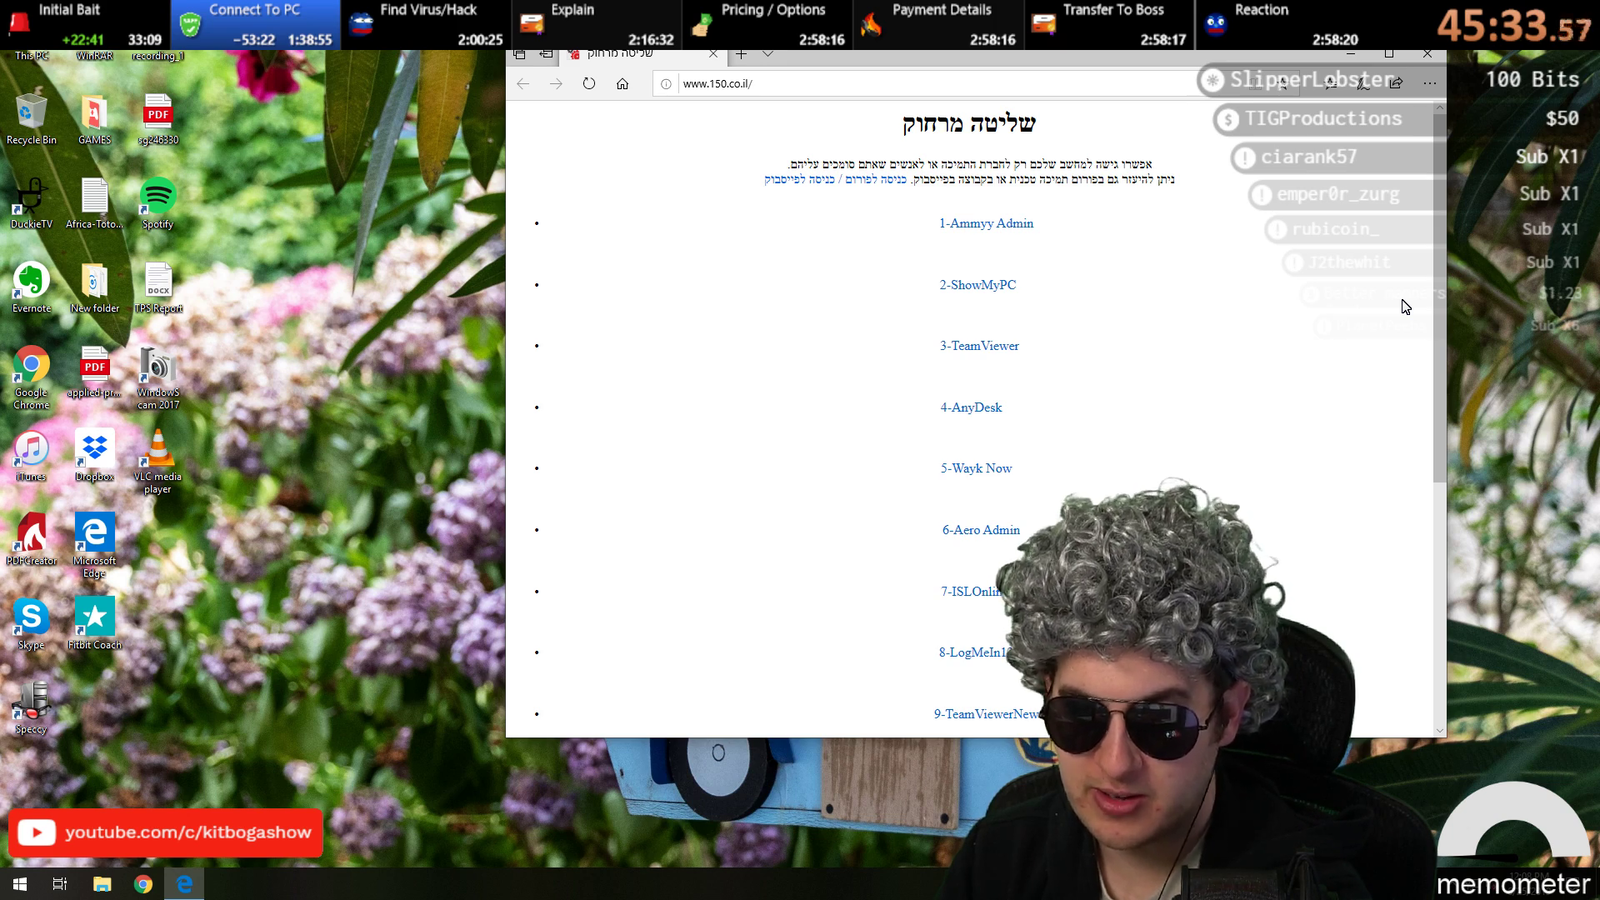Viewport: 1600px width, 900px height.
Task: Show site information for www.150.co.il
Action: click(666, 84)
